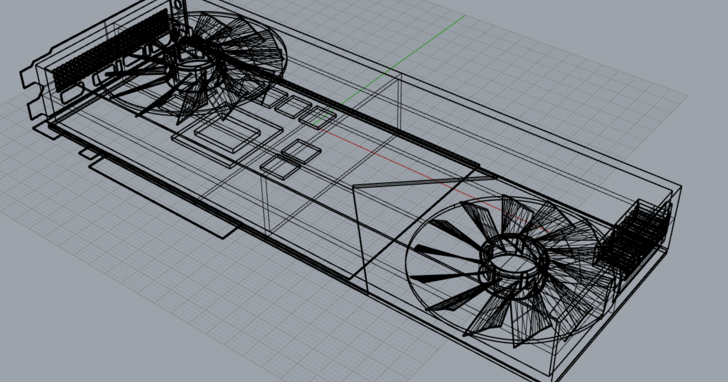Pick the perforated vent grille on left bracket

110,49
